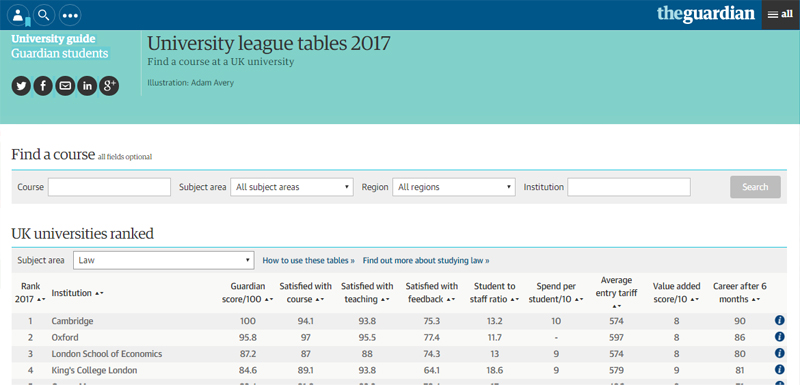Select King's College score 84.6
The width and height of the screenshot is (800, 385).
[247, 370]
